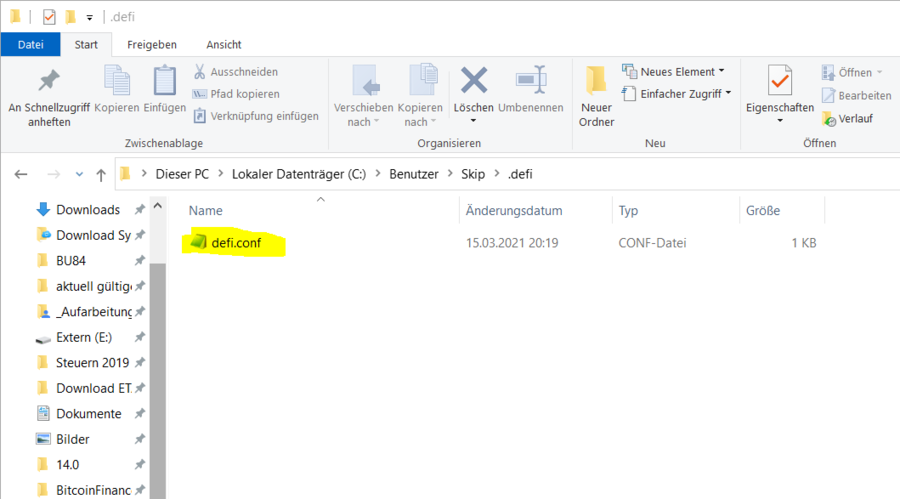Click the Löschen delete icon
The image size is (900, 499).
pos(473,82)
